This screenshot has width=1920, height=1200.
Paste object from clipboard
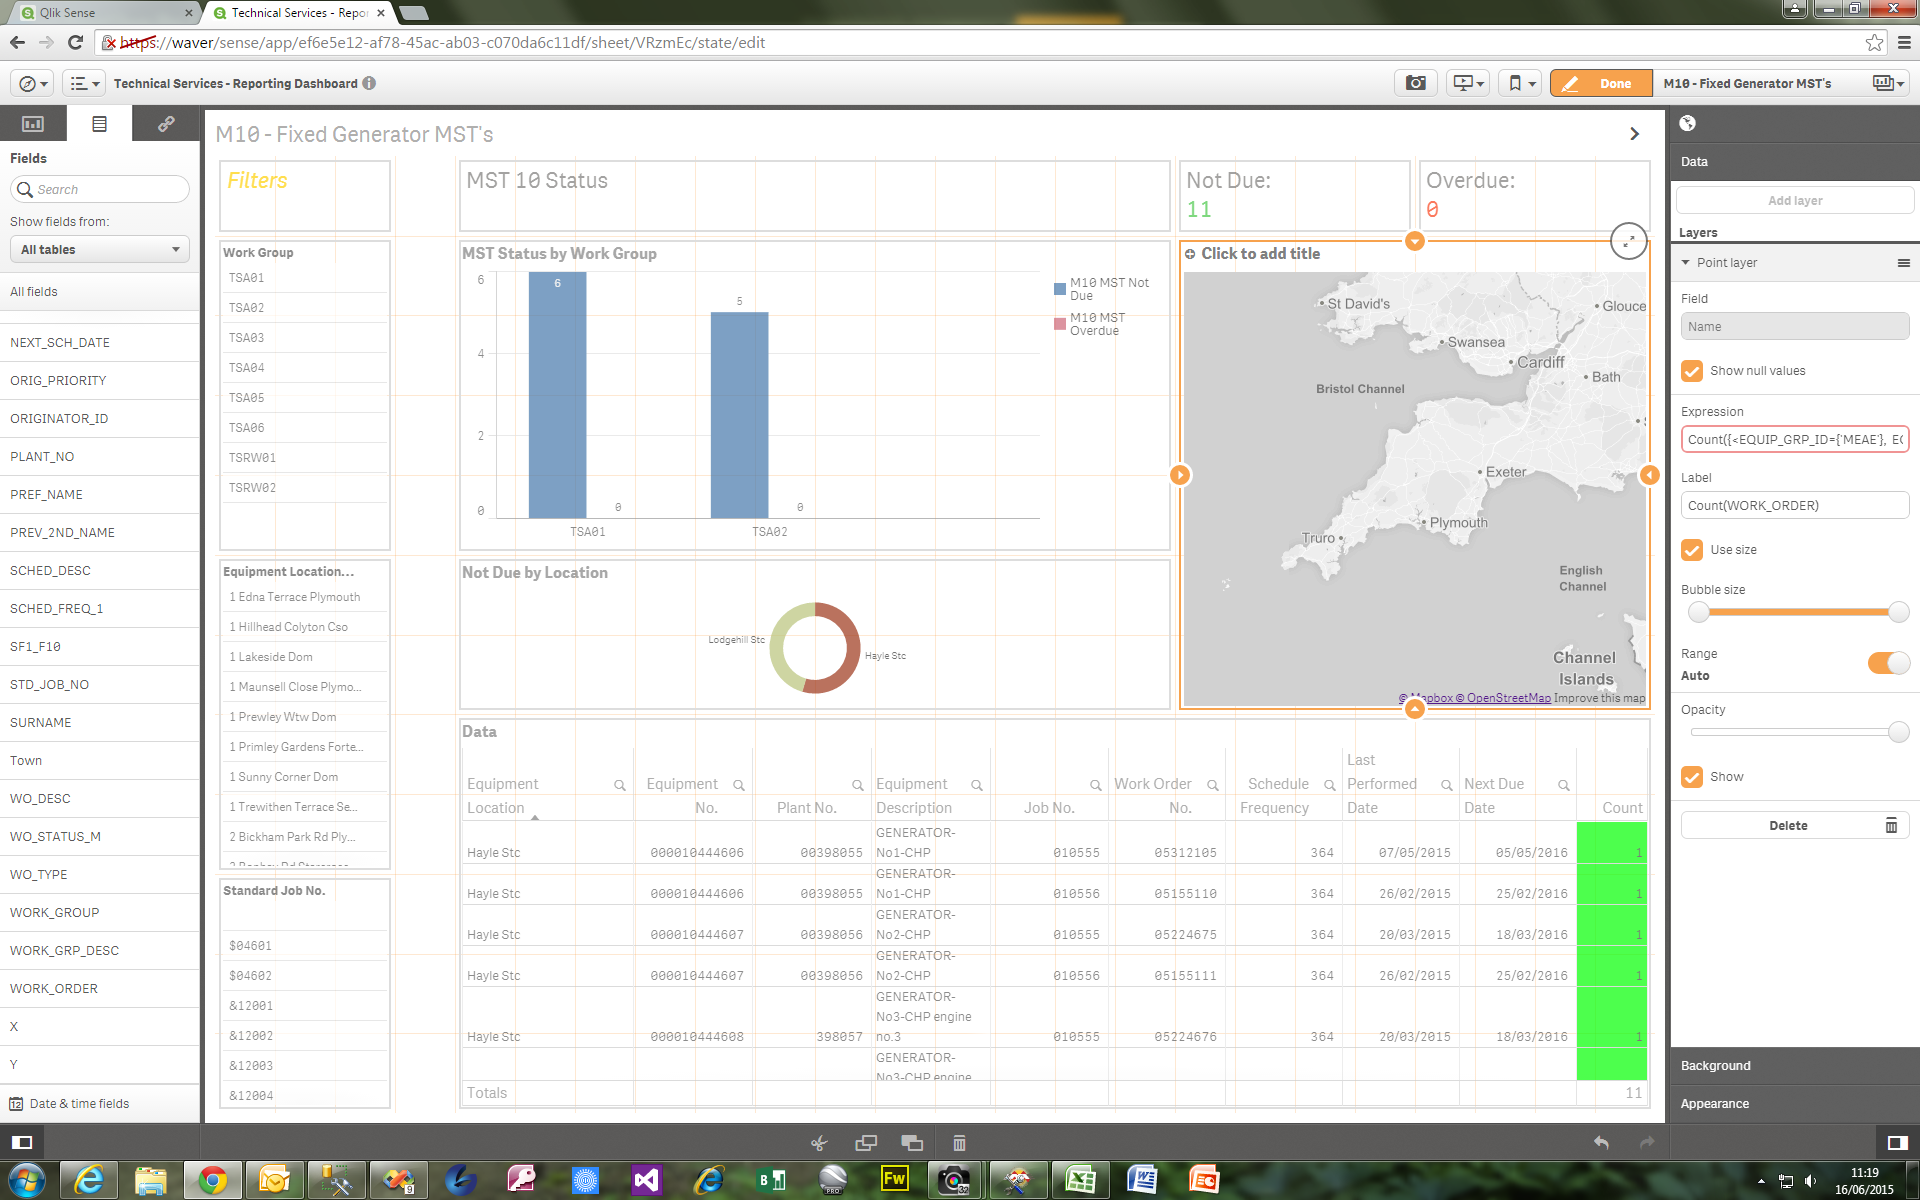click(912, 1142)
